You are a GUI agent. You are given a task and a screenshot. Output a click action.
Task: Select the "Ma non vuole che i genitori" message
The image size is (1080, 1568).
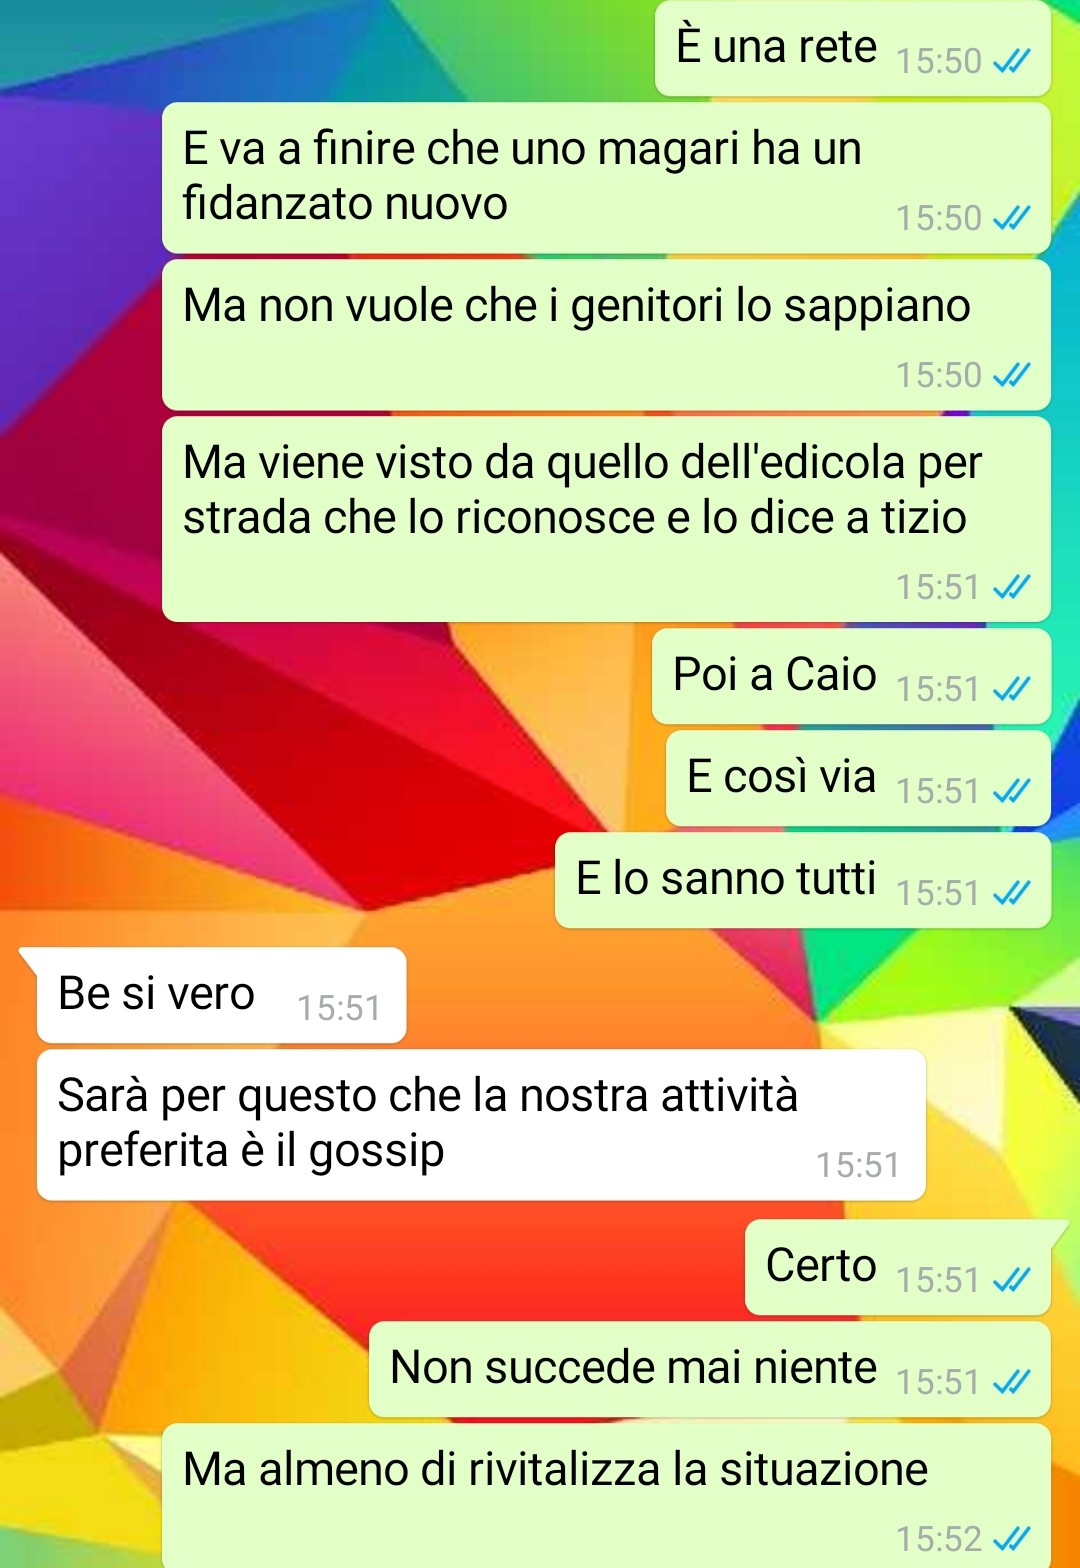(x=606, y=335)
